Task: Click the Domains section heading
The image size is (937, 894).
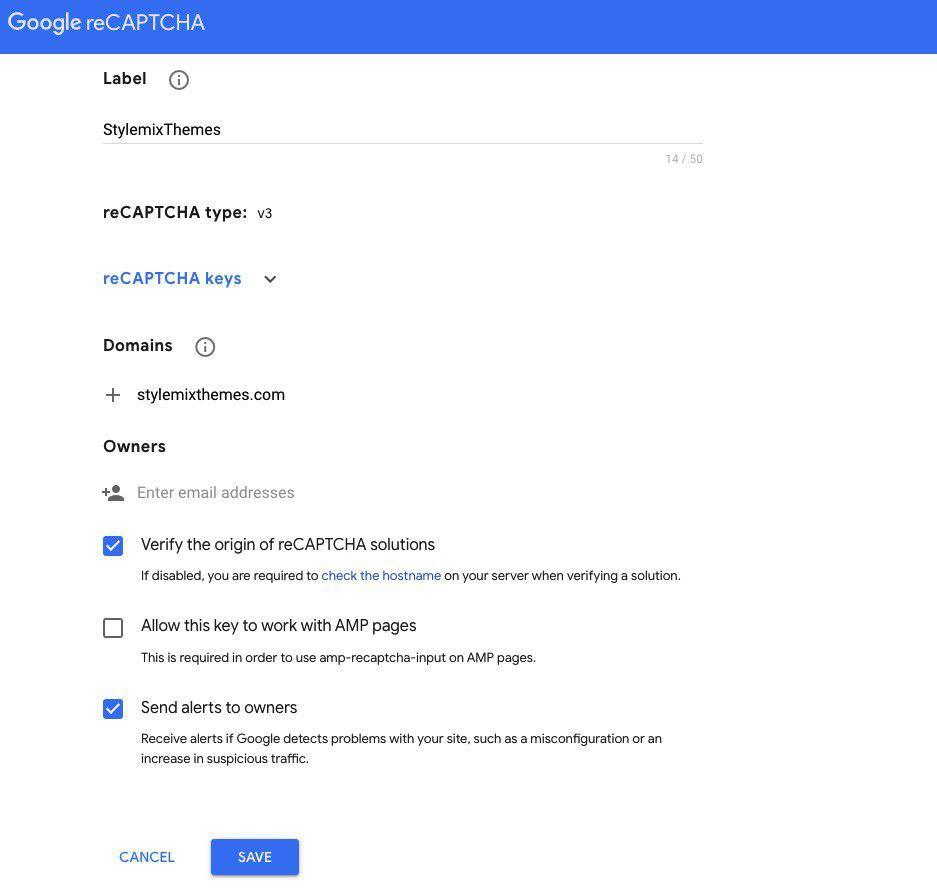Action: point(138,346)
